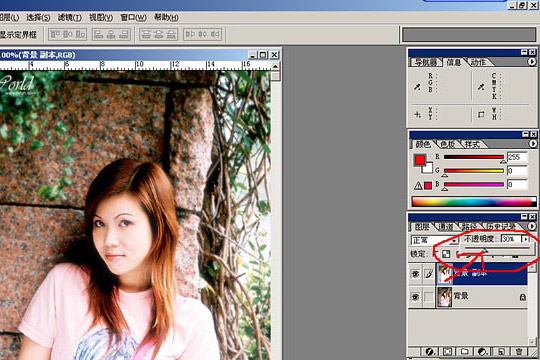
Task: Click the color spectrum ramp bar
Action: (x=474, y=202)
